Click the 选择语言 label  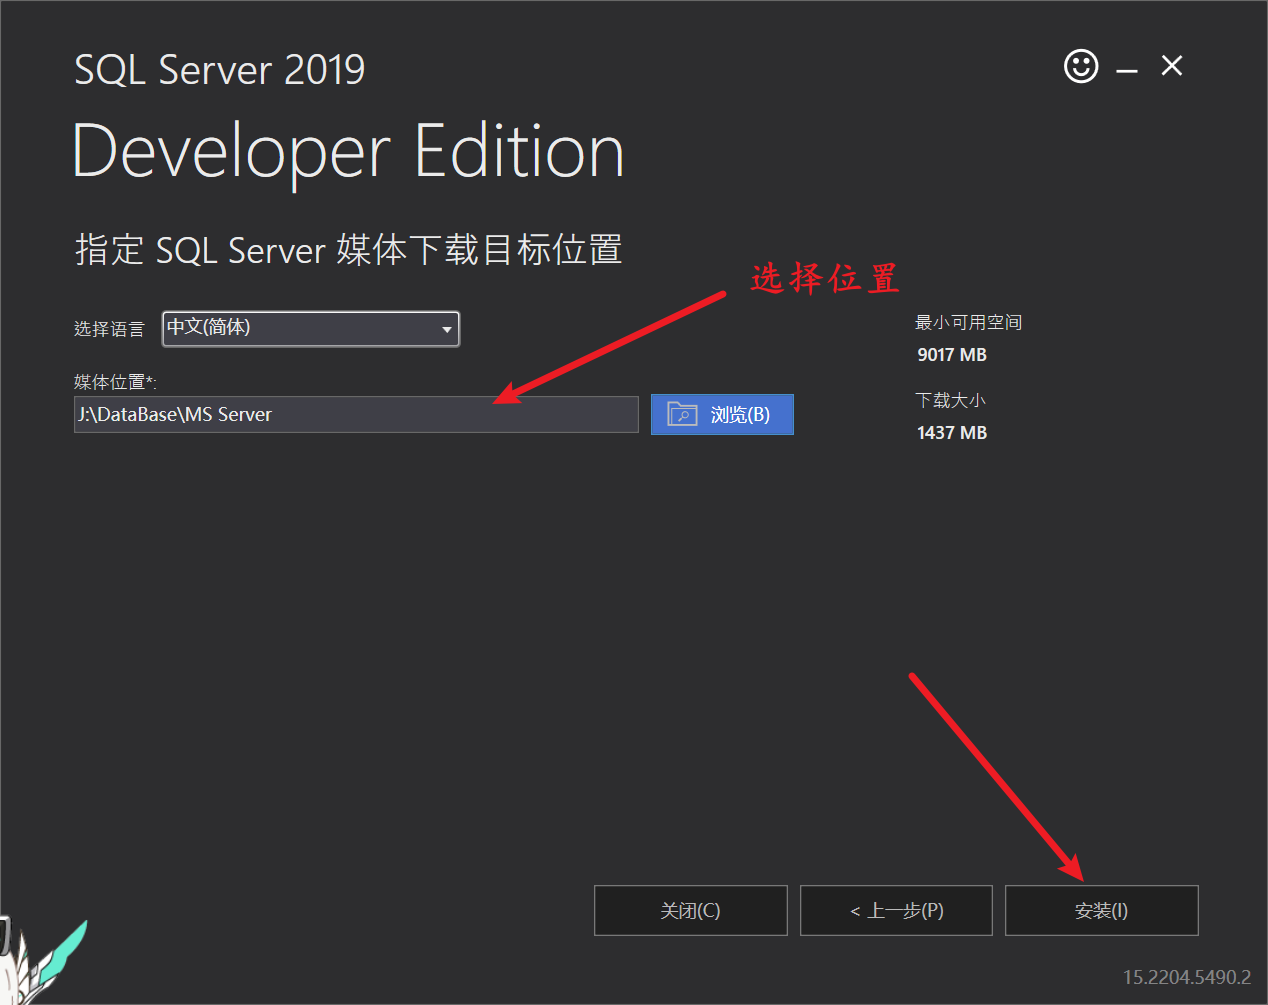pyautogui.click(x=109, y=329)
